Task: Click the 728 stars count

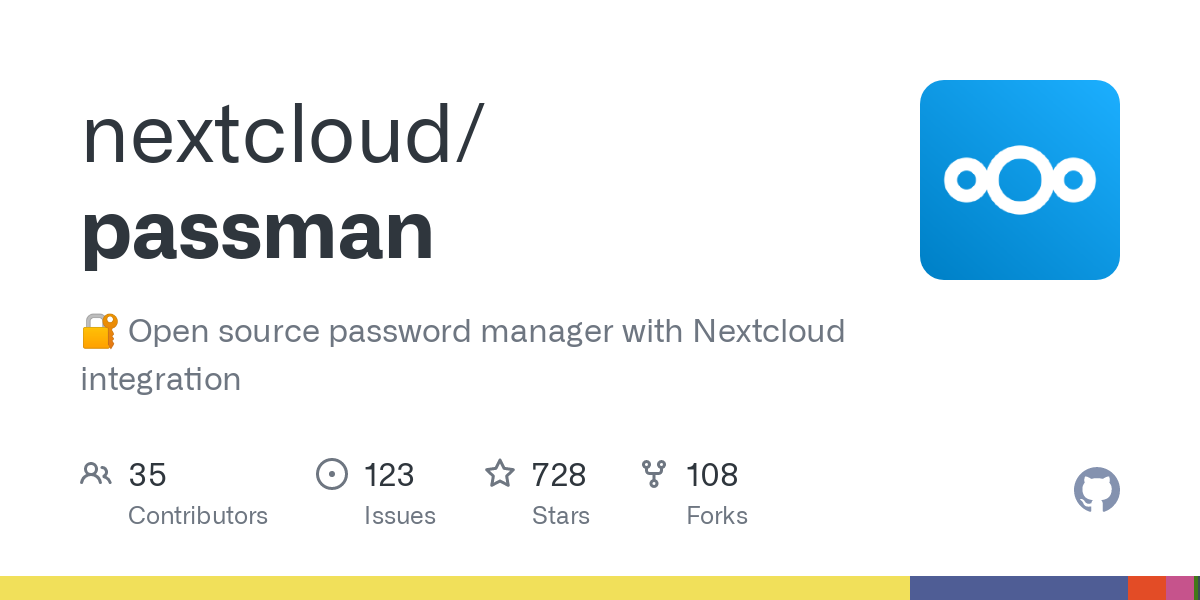Action: pyautogui.click(x=558, y=475)
